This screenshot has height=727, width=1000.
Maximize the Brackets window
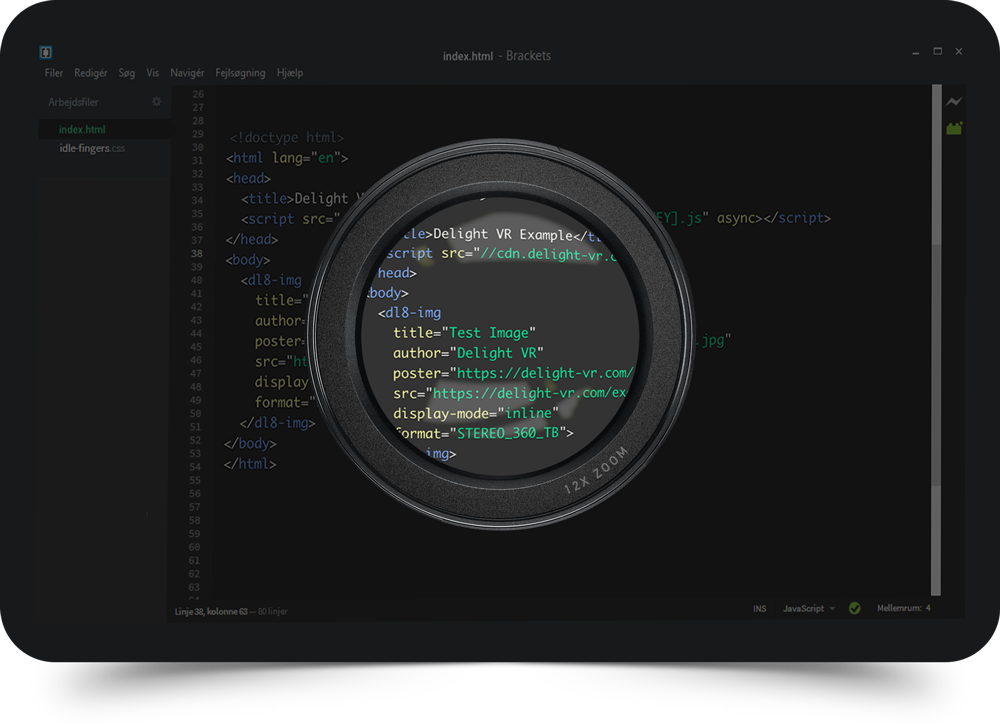[x=938, y=51]
